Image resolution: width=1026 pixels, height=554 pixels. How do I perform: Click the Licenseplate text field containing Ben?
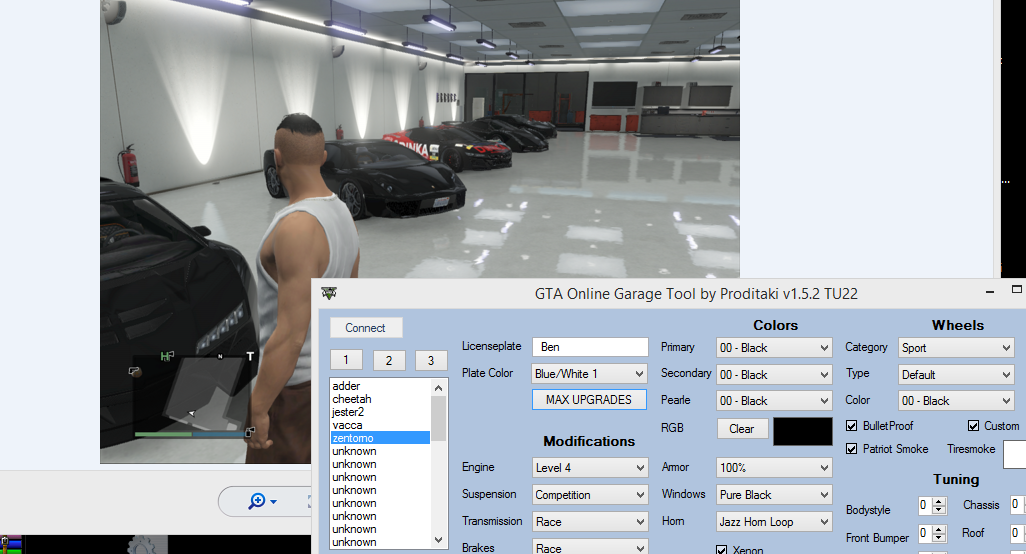pyautogui.click(x=590, y=347)
